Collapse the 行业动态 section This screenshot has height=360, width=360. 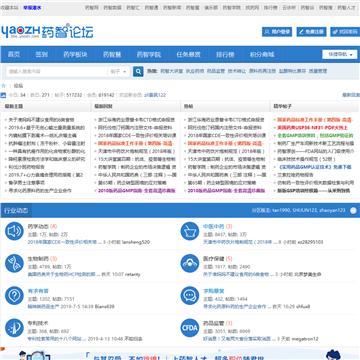[353, 210]
